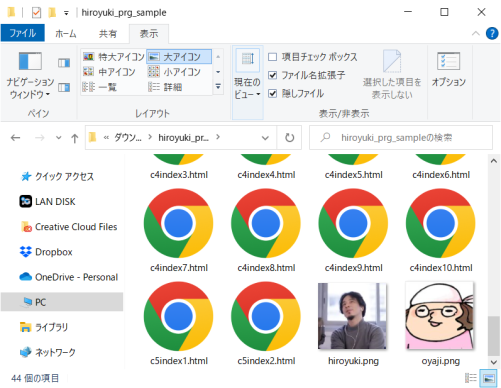
Task: Show hidden breadcrumb path double chevron
Action: click(106, 137)
